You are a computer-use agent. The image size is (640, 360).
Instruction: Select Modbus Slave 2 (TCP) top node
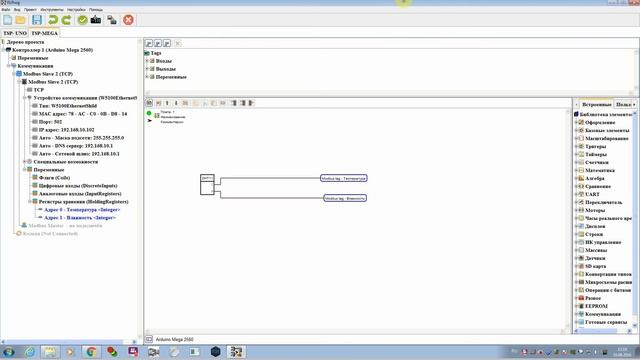point(48,74)
